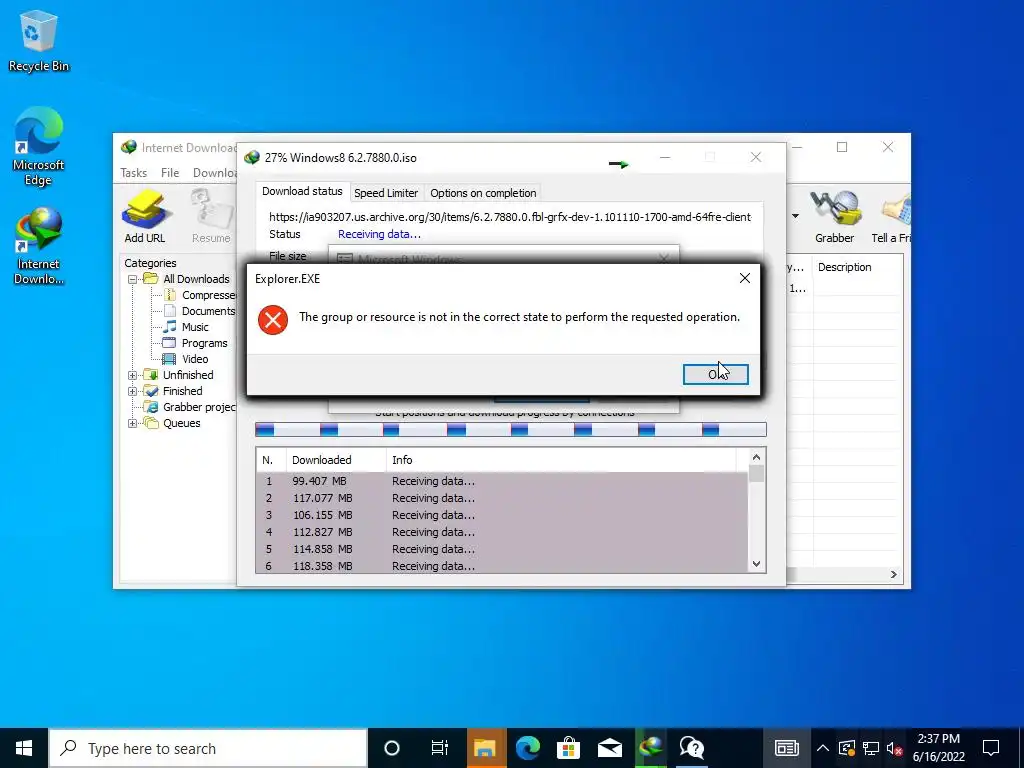Open the Downloads menu in IDM
Image resolution: width=1024 pixels, height=768 pixels.
(214, 173)
